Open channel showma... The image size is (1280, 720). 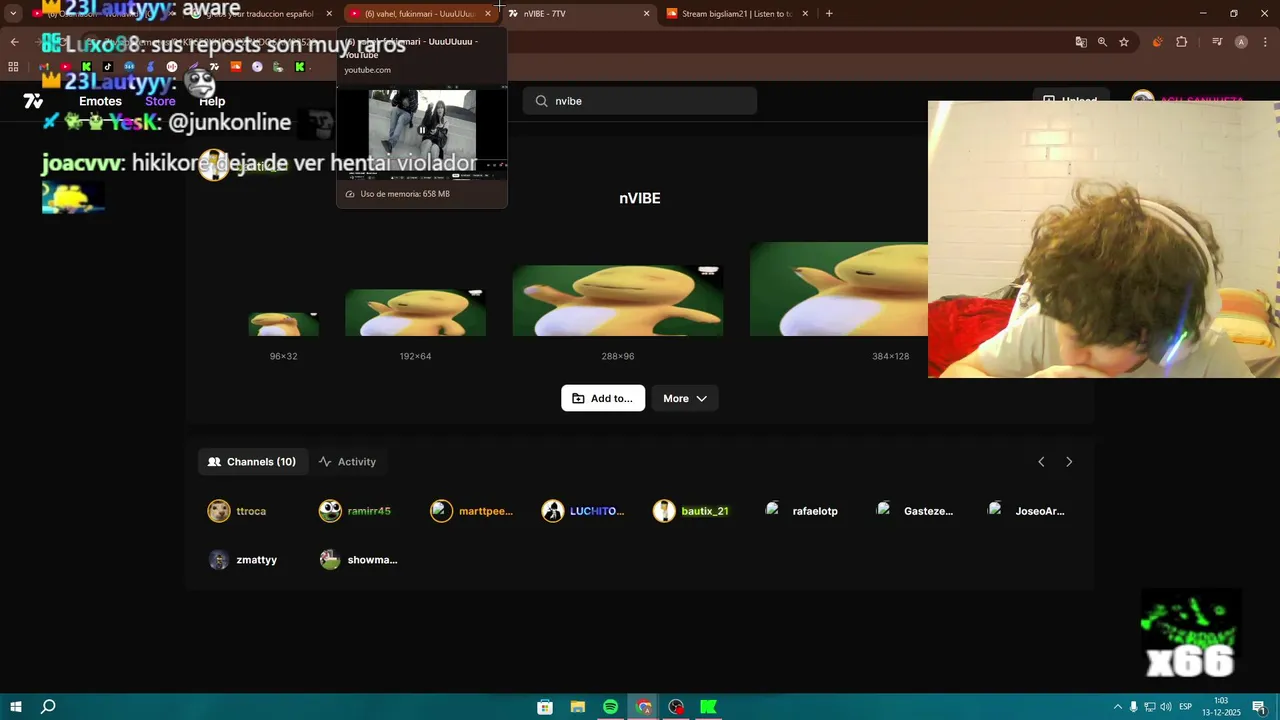point(358,560)
